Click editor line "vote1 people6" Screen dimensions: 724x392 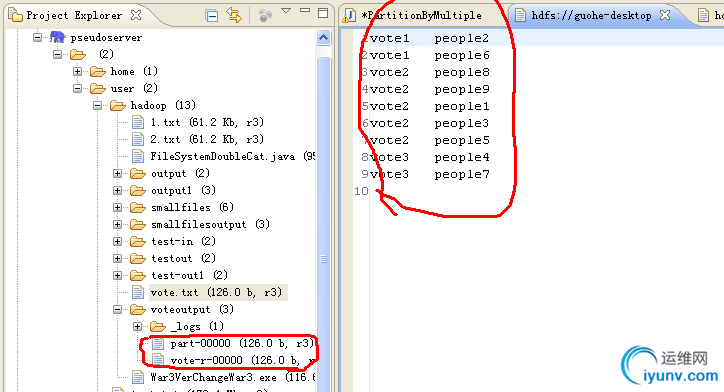[x=429, y=55]
